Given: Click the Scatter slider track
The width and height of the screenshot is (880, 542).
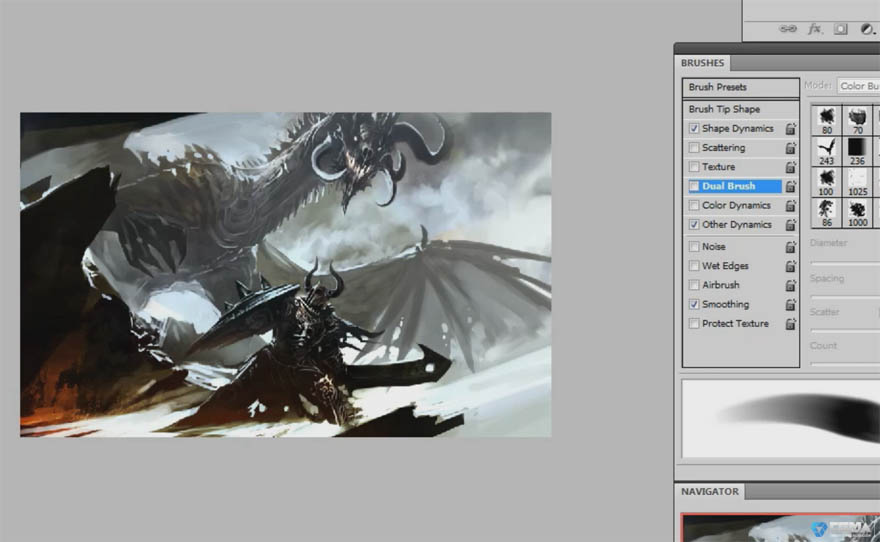Looking at the screenshot, I should click(845, 330).
